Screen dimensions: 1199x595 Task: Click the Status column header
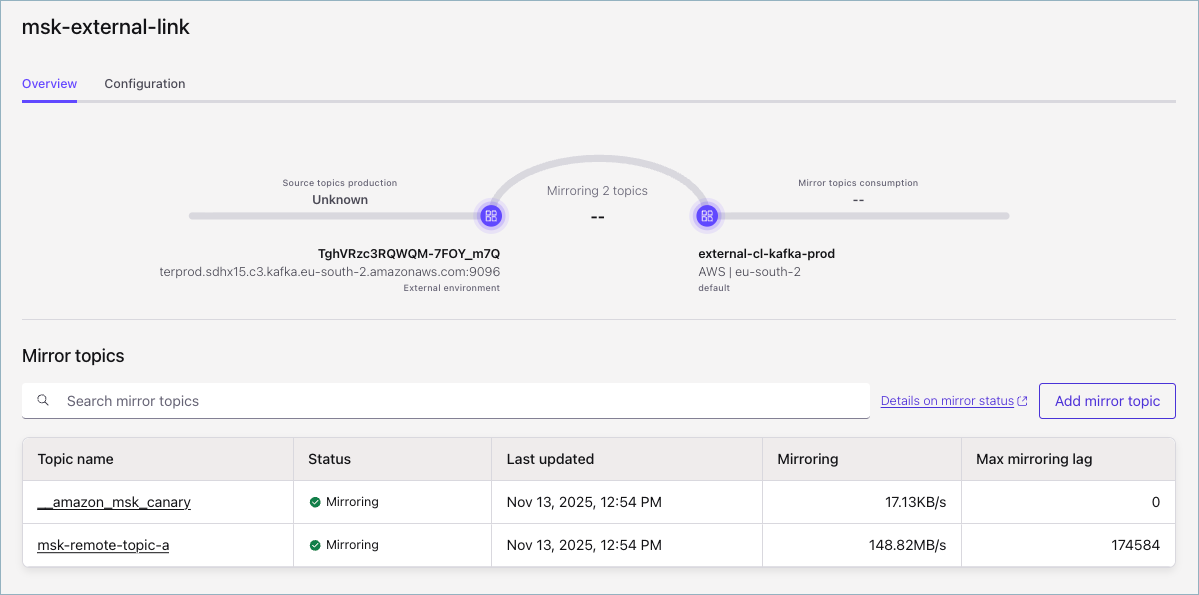click(x=327, y=458)
